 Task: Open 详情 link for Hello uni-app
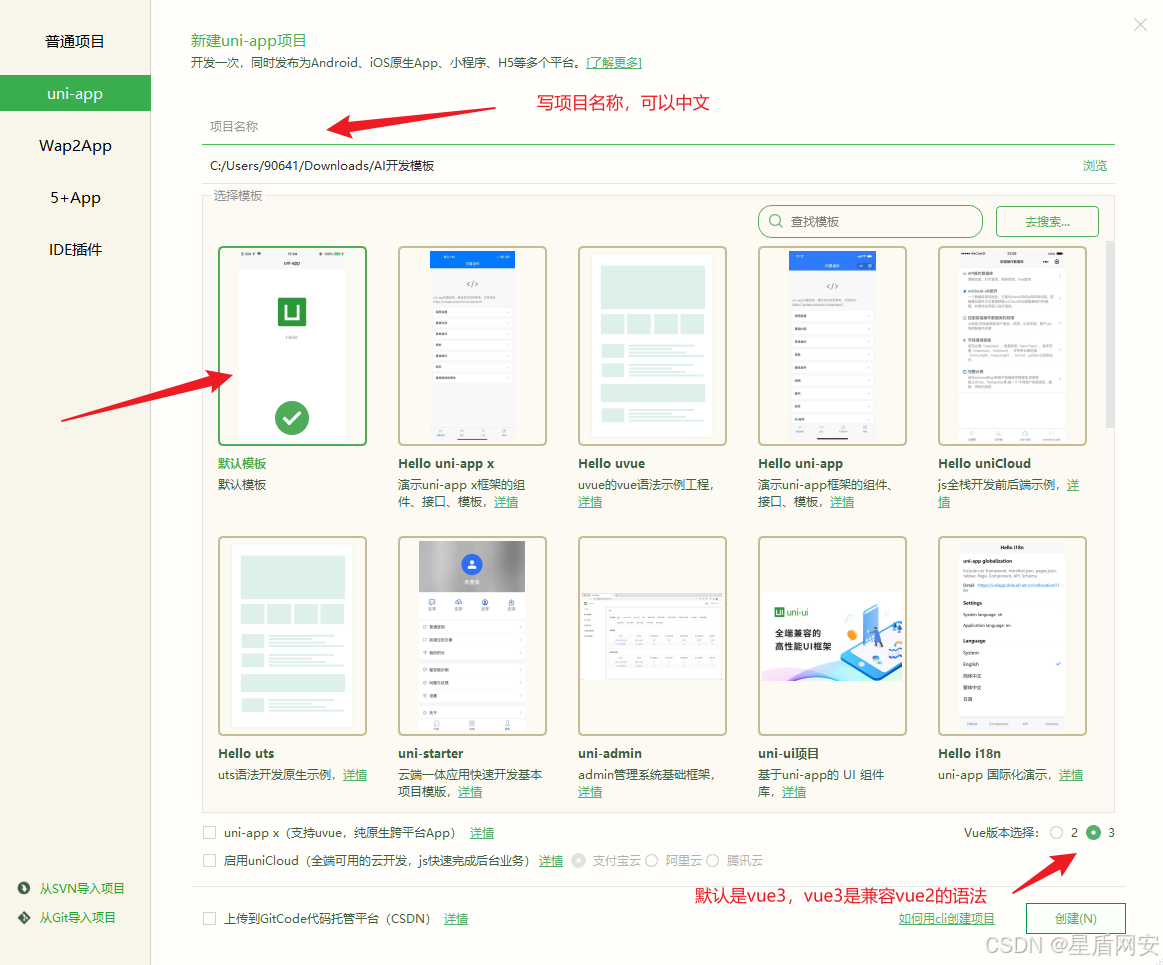click(842, 502)
